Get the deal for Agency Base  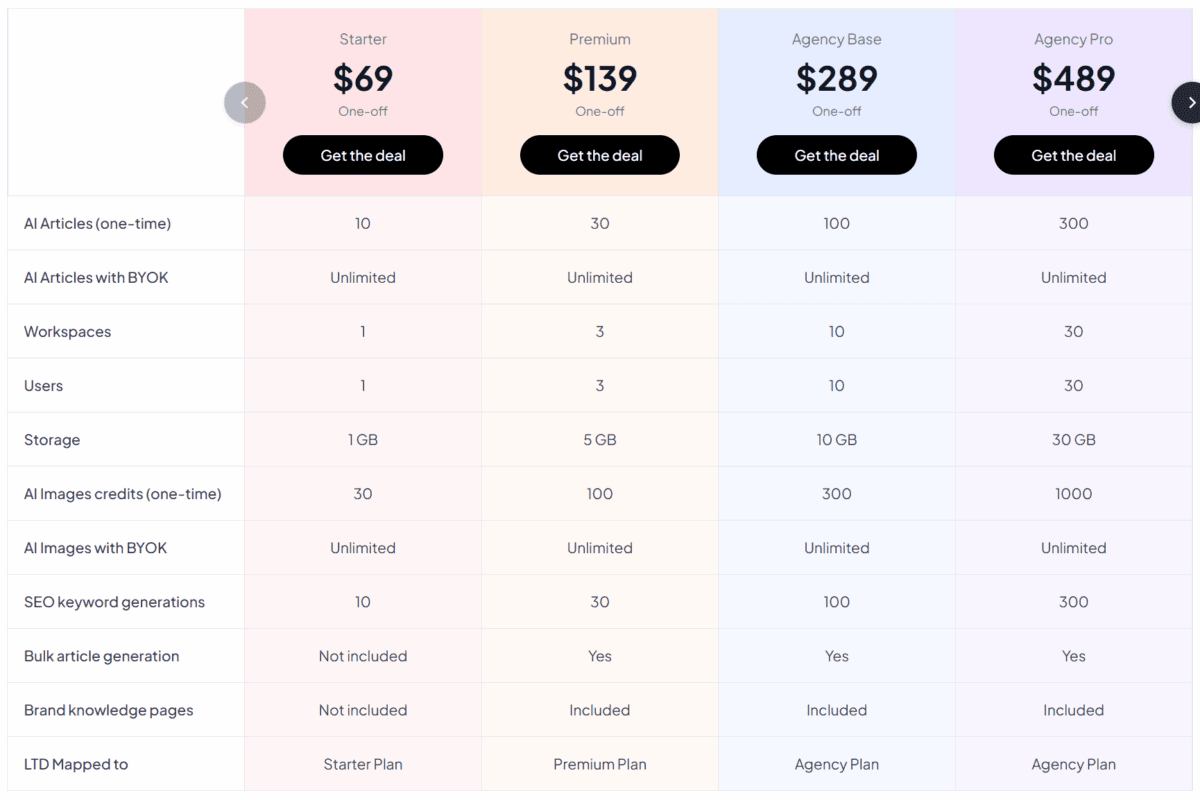(x=837, y=155)
